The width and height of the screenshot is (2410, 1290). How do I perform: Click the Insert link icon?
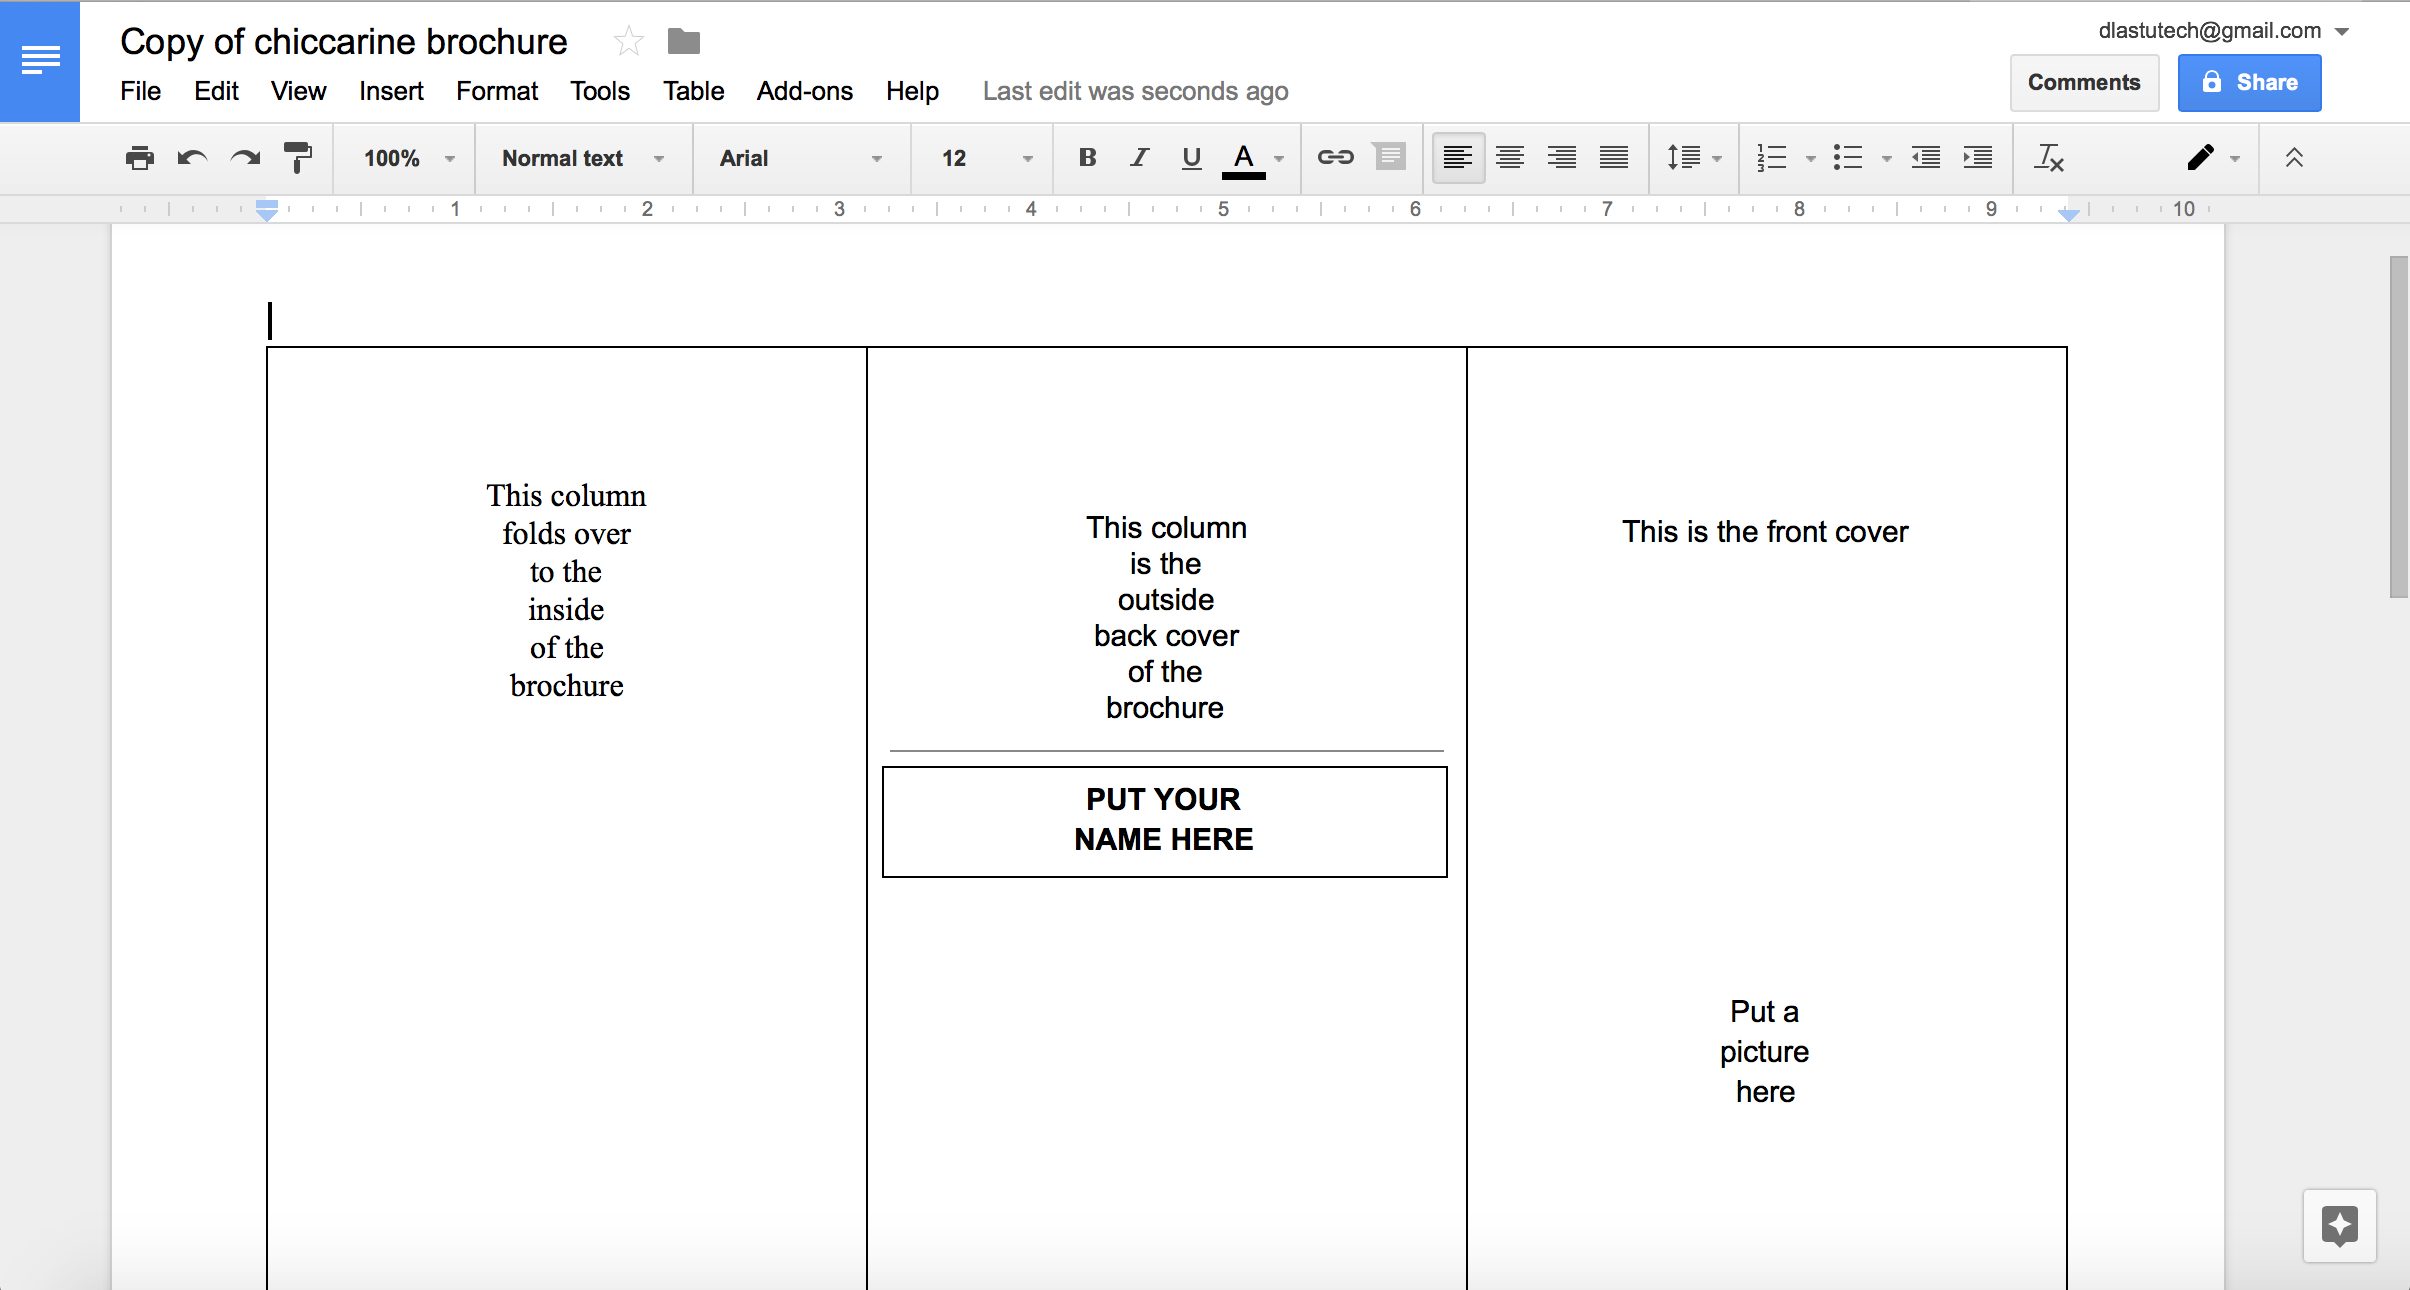(1334, 156)
